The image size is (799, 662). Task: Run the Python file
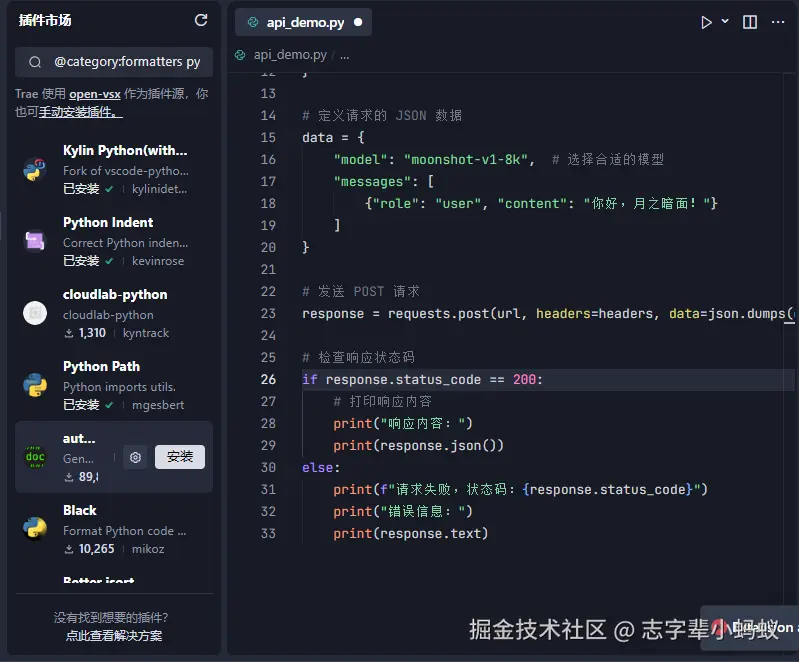click(x=706, y=22)
